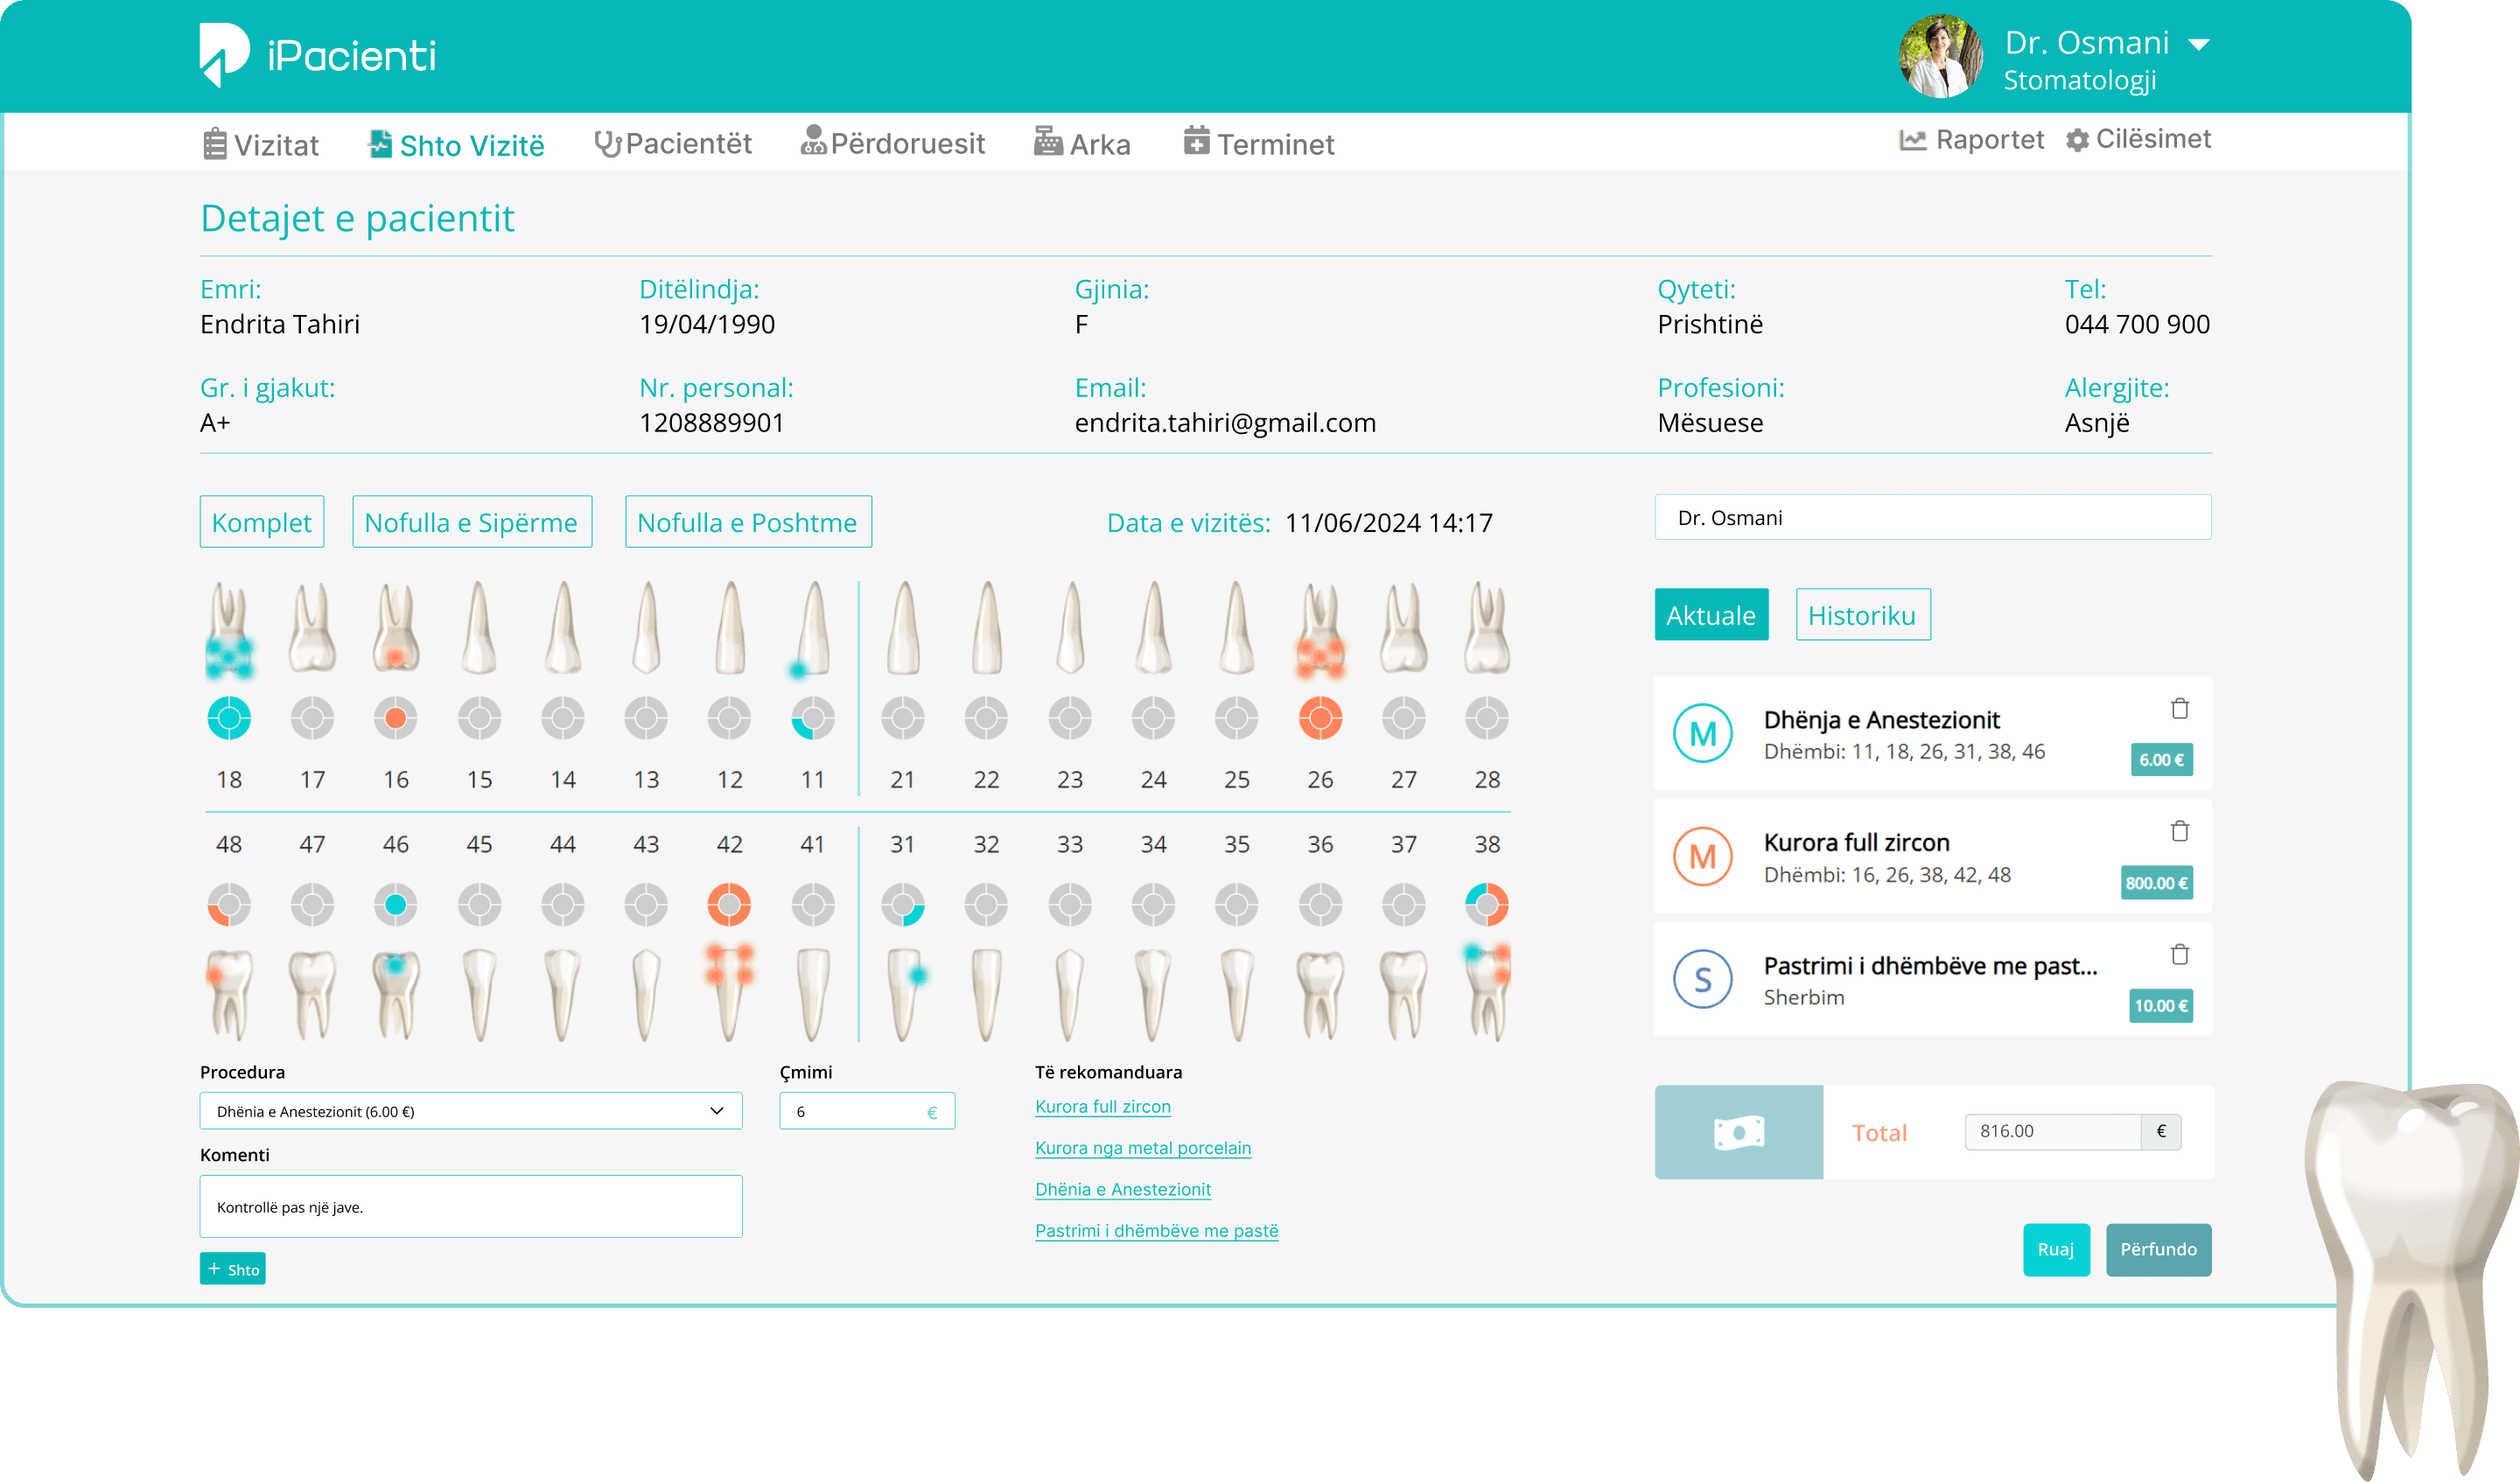Open the Dr. Osmani profile menu arrow
Viewport: 2520px width, 1482px height.
click(x=2199, y=45)
